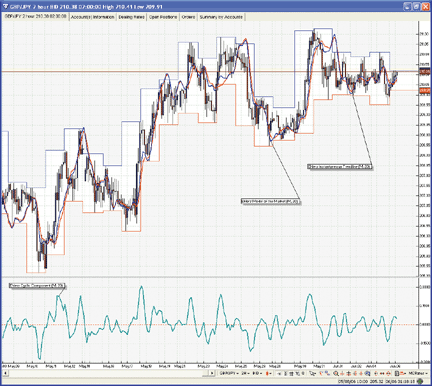Click the last zoom magnifier icon in group
432x386 pixels.
point(367,373)
